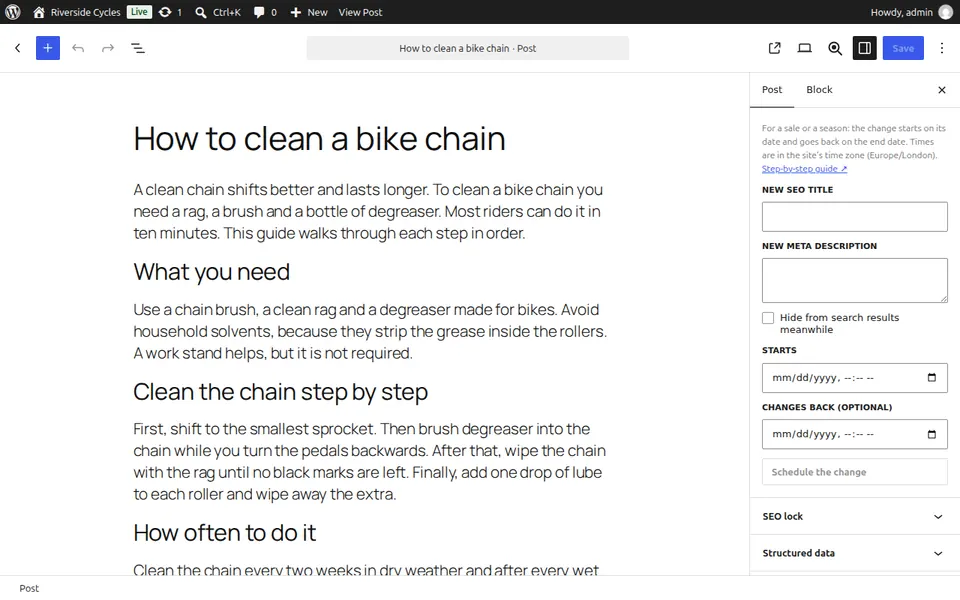Close the settings sidebar
This screenshot has width=960, height=600.
[942, 90]
